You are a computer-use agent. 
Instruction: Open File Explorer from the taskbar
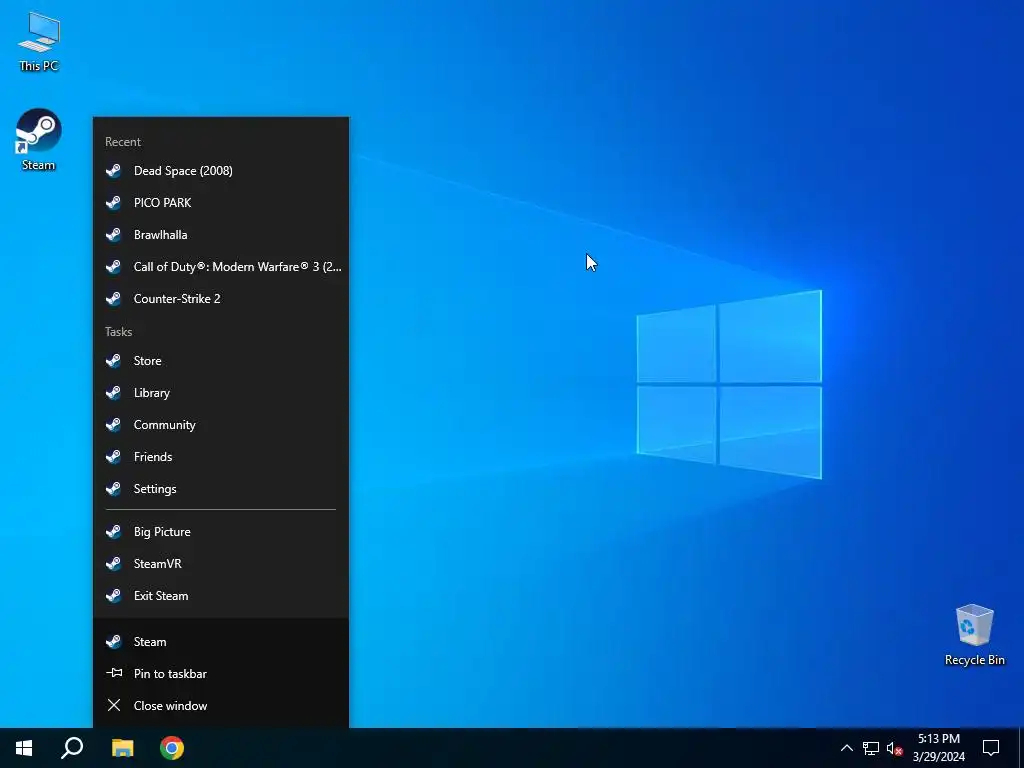(x=122, y=748)
